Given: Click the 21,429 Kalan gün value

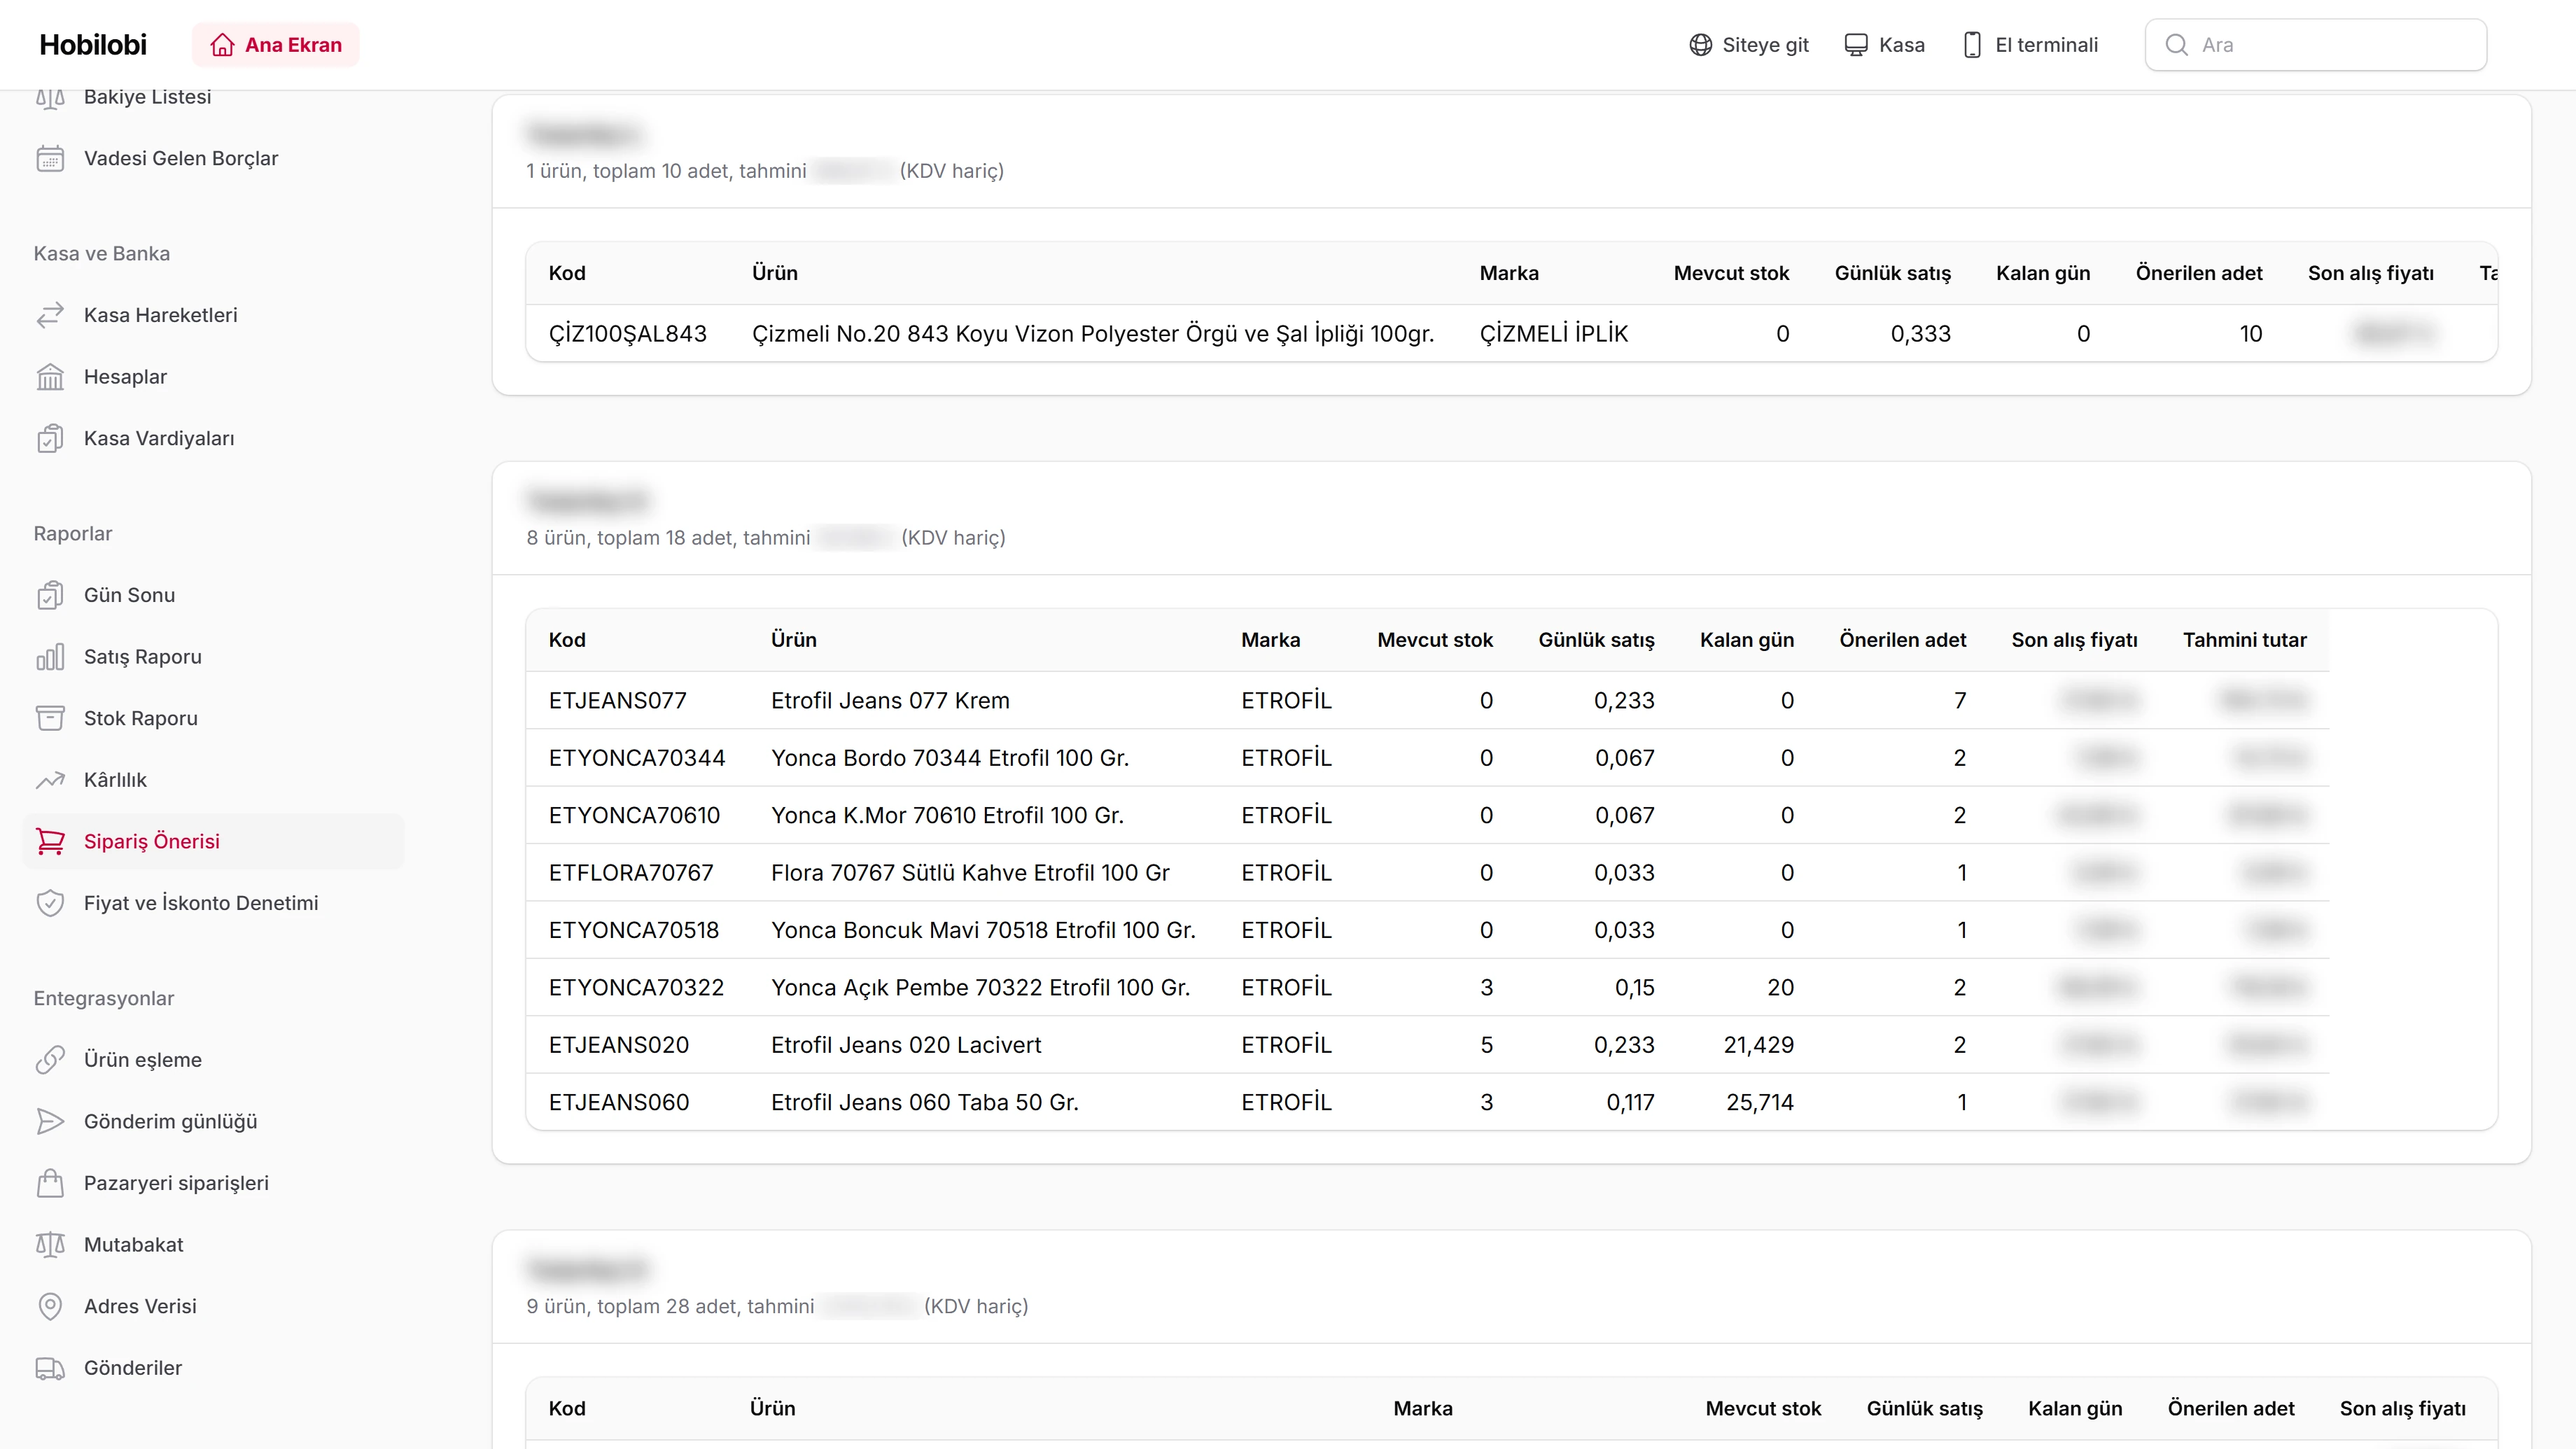Looking at the screenshot, I should pyautogui.click(x=1759, y=1045).
